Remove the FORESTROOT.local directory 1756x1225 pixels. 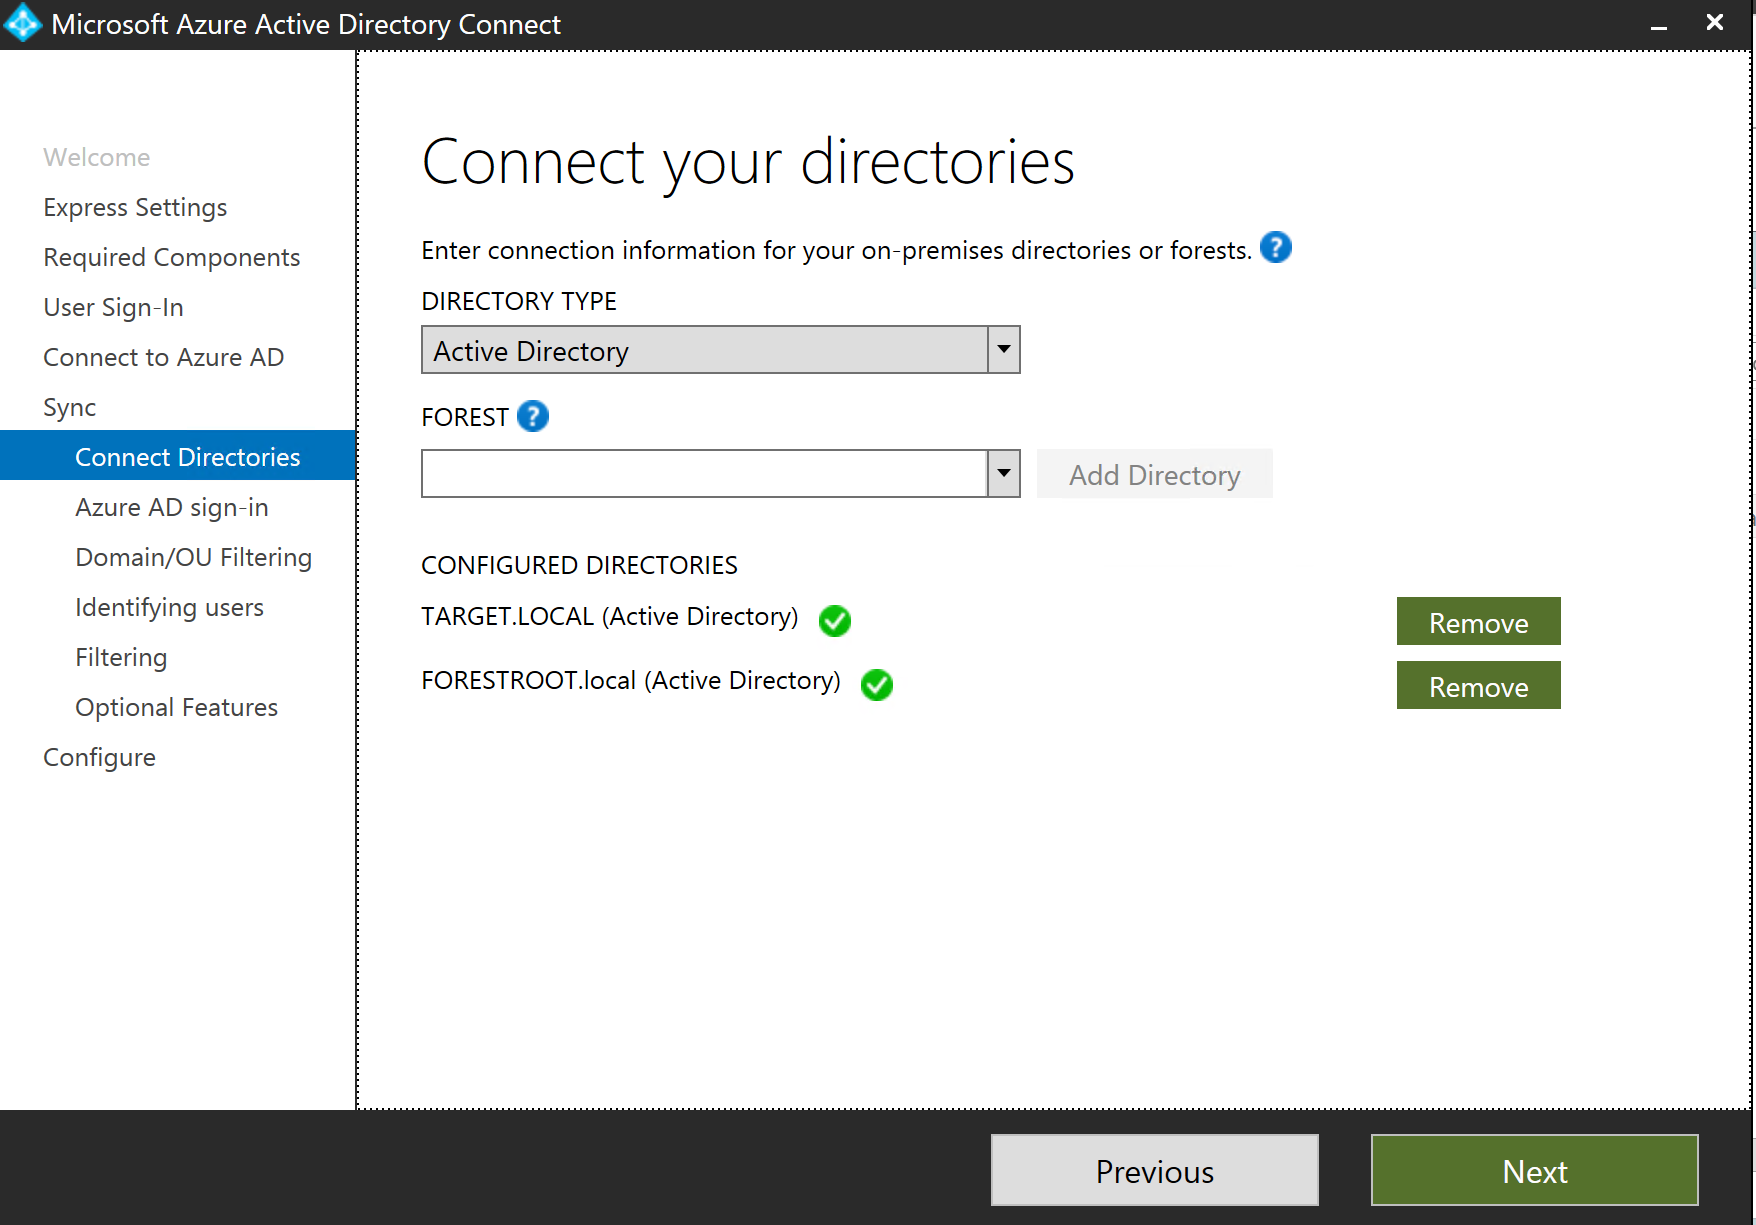point(1478,686)
